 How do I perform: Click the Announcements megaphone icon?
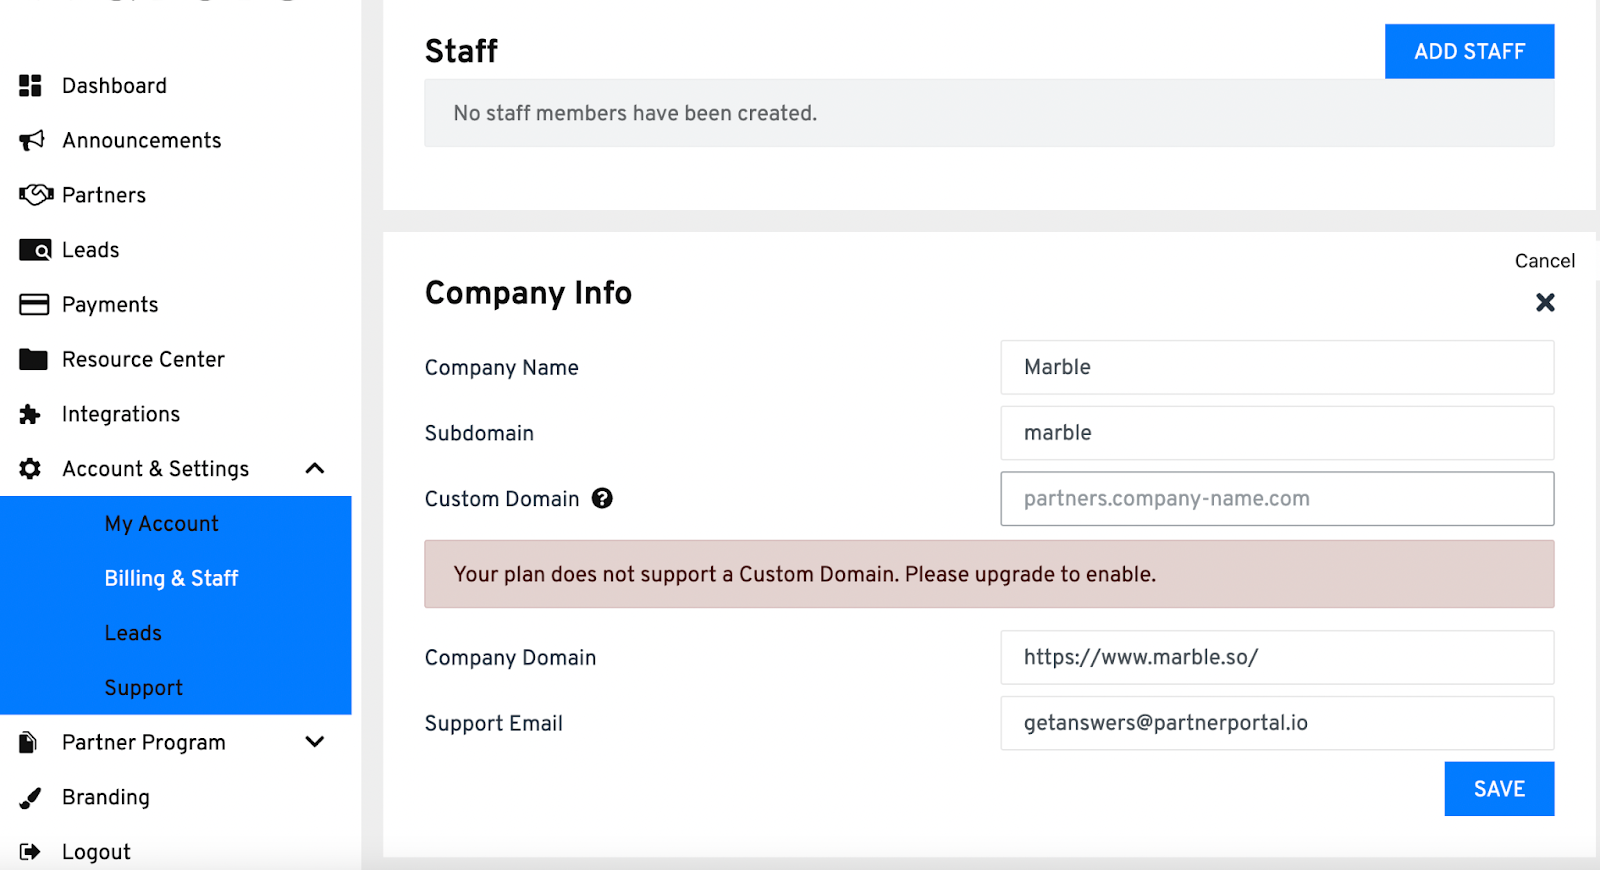[x=32, y=140]
